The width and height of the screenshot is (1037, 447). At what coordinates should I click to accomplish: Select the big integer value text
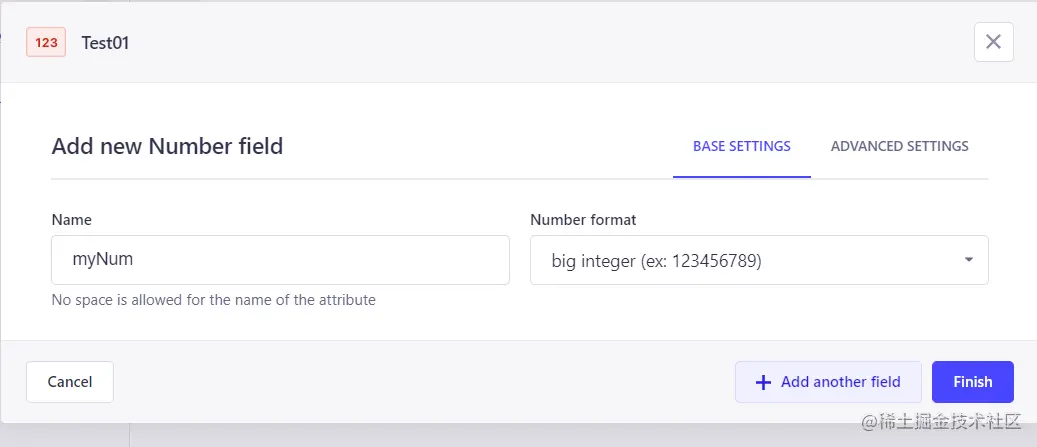(656, 261)
